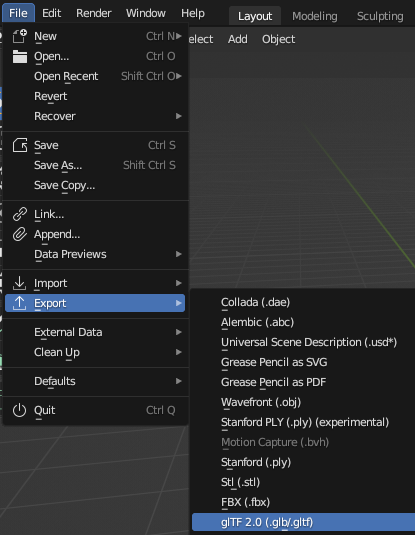The image size is (415, 535).
Task: Expand the Clean Up submenu arrow
Action: point(178,352)
